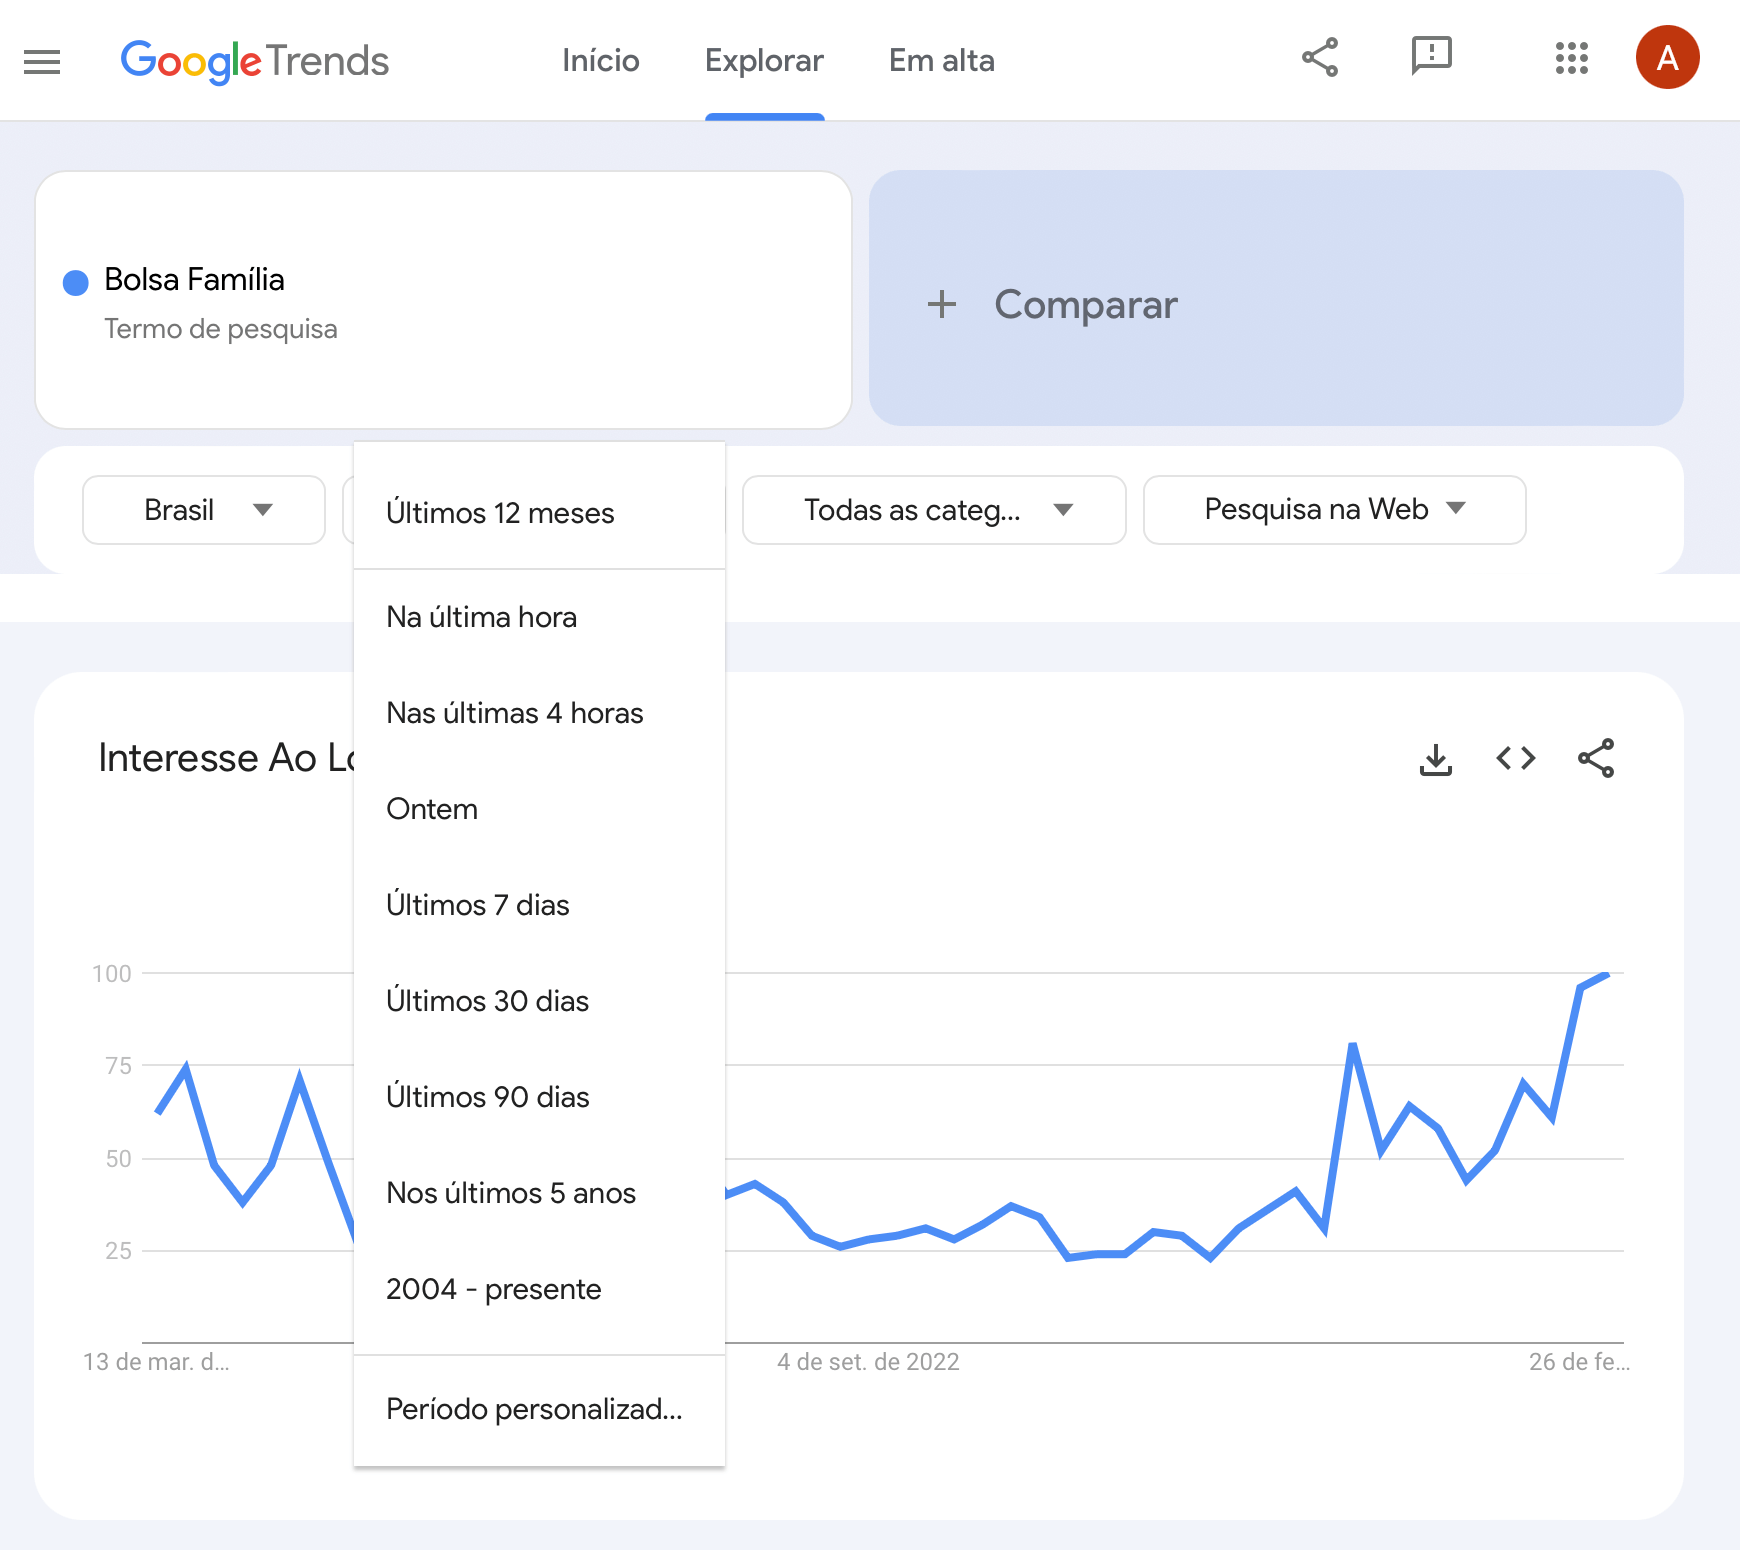
Task: Click the Termo de pesquisa label
Action: (x=221, y=329)
